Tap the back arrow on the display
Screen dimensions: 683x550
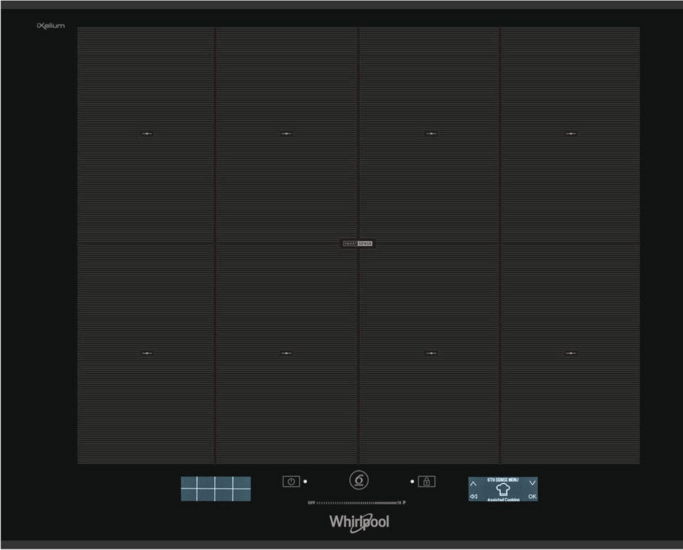[x=474, y=496]
